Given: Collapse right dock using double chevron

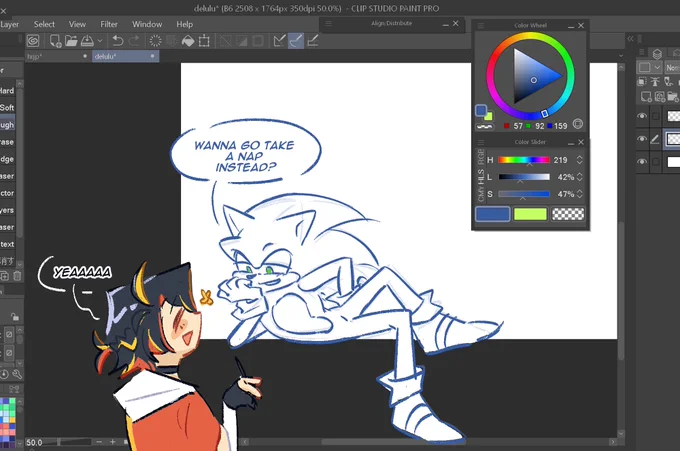Looking at the screenshot, I should [631, 39].
